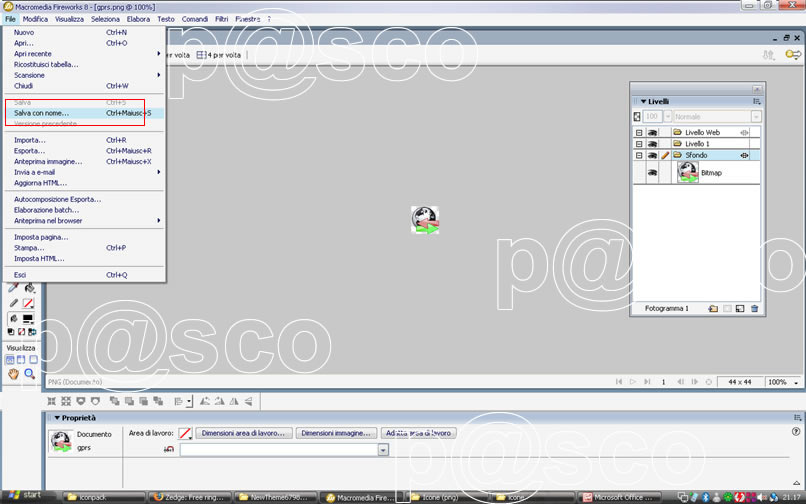Viewport: 806px width, 504px height.
Task: Hide the Bitmap object
Action: (652, 173)
